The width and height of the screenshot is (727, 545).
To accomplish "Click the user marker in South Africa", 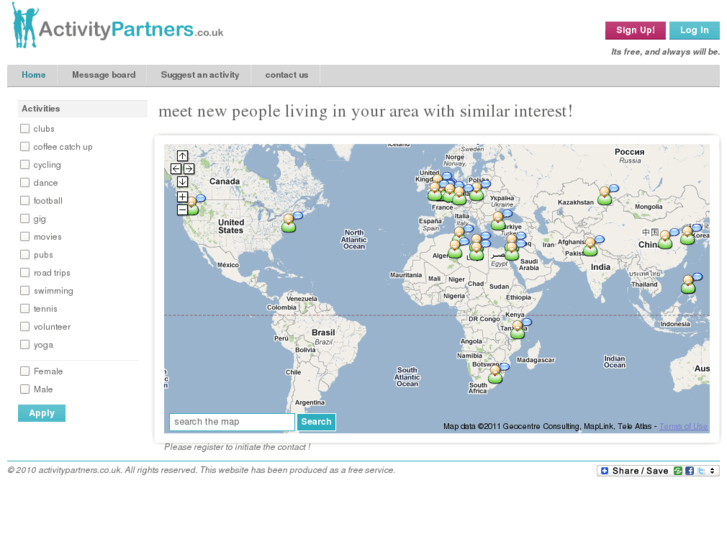I will tap(495, 374).
